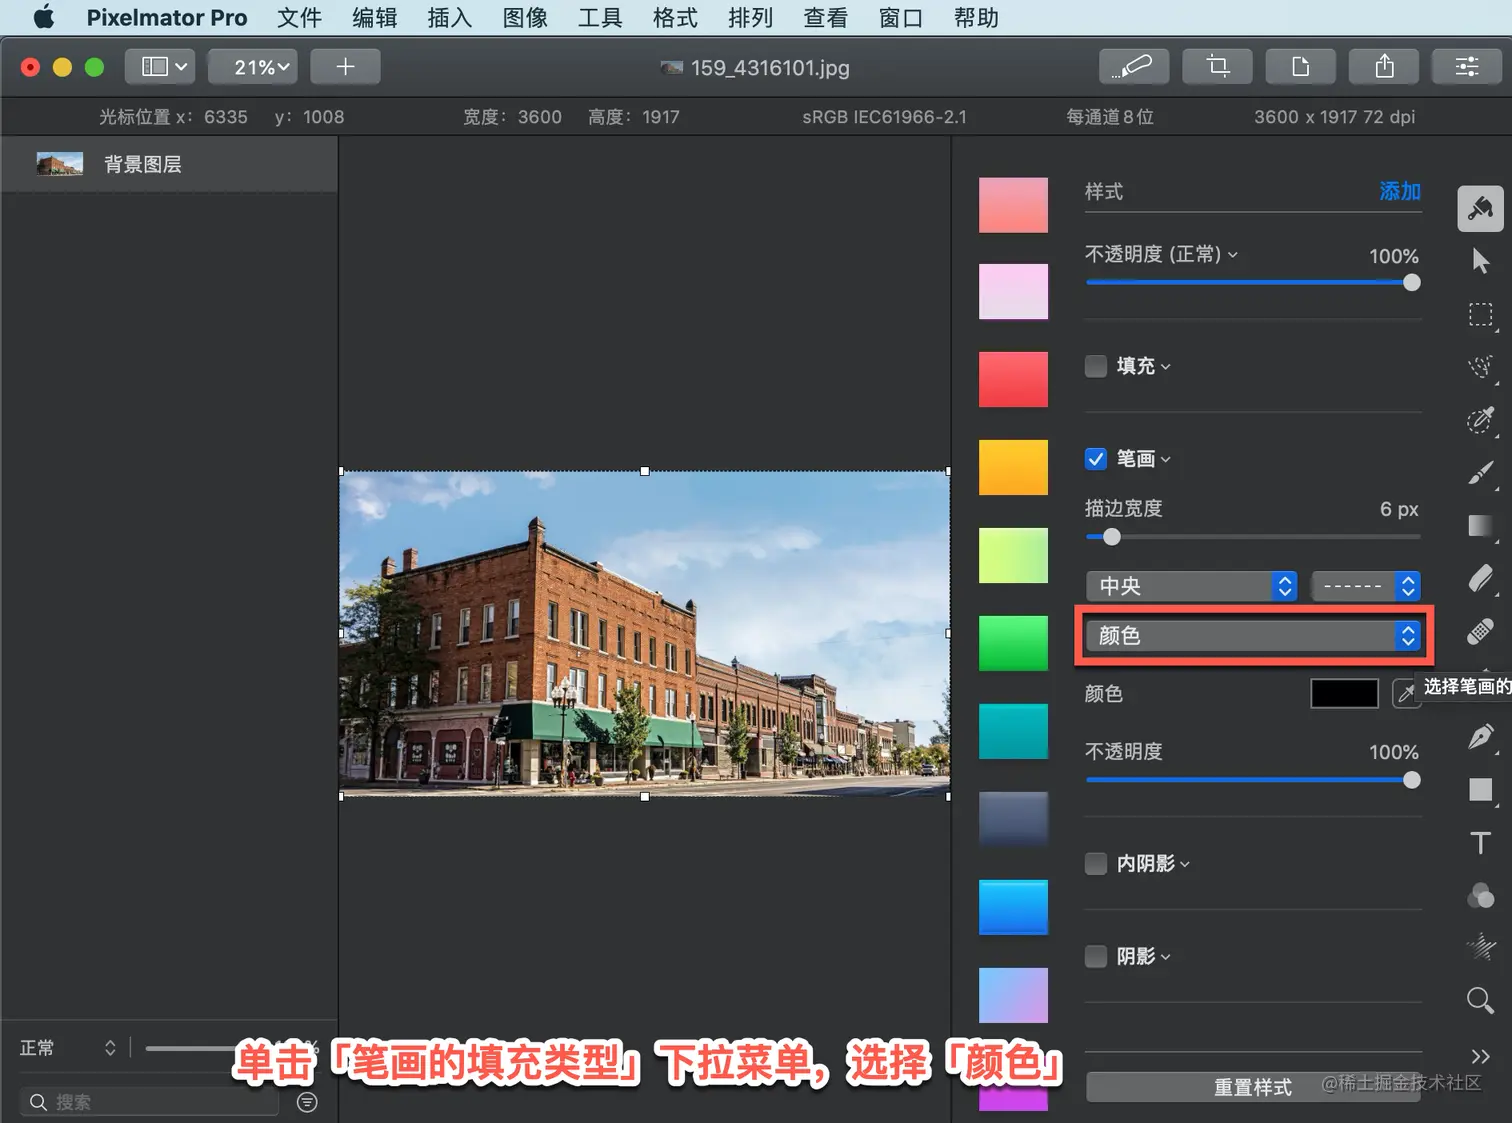Open the 颜色 stroke fill type dropdown
Screen dimensions: 1512x1123
(x=1253, y=635)
